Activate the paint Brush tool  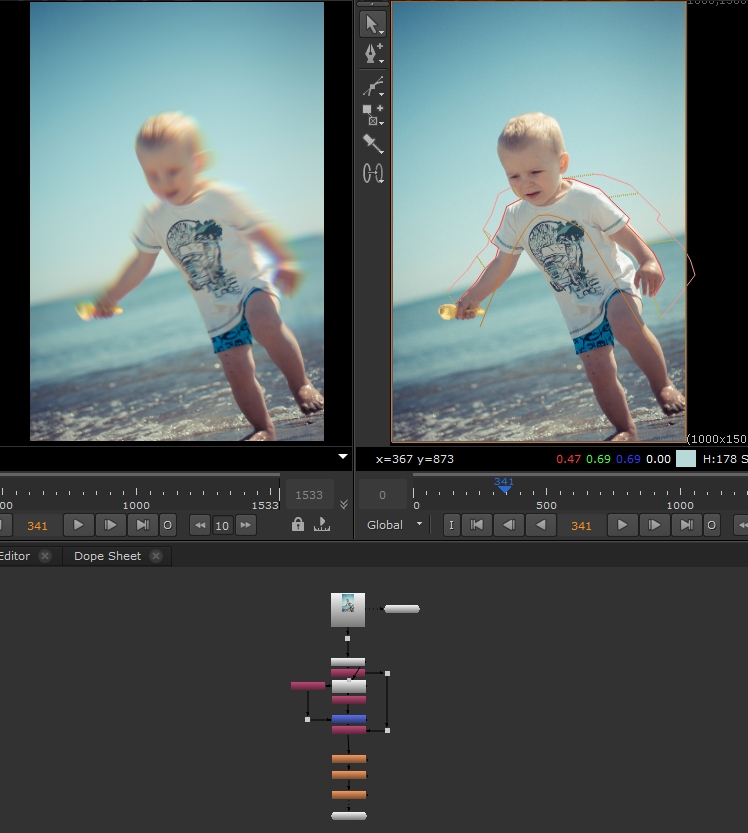tap(372, 143)
